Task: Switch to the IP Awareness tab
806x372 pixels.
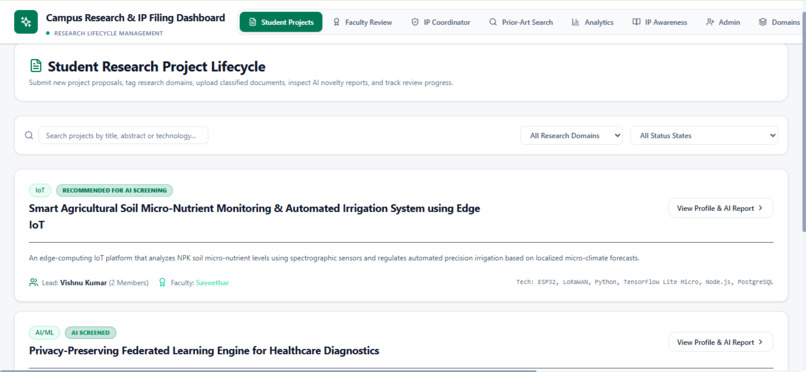Action: (x=660, y=22)
